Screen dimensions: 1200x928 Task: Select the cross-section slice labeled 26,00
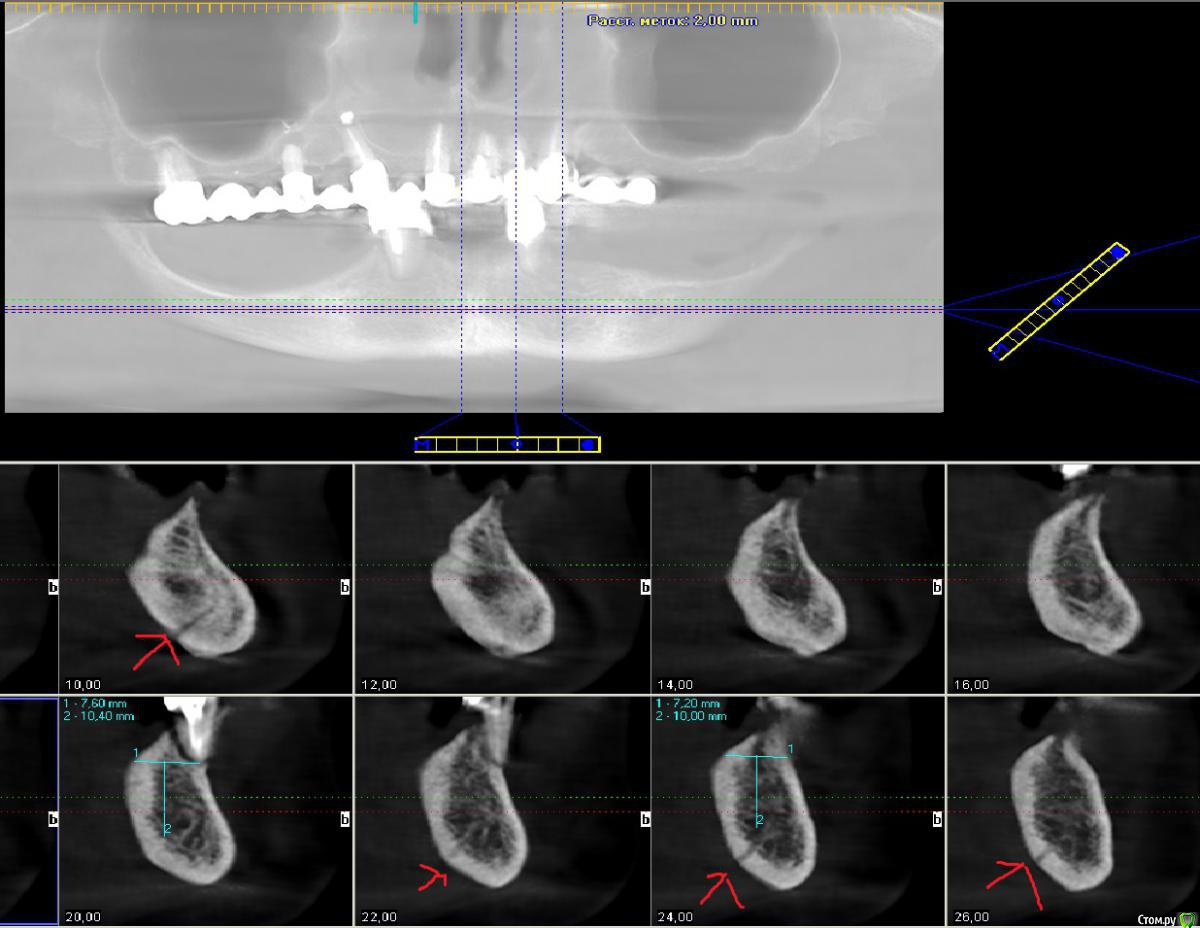pyautogui.click(x=1072, y=810)
